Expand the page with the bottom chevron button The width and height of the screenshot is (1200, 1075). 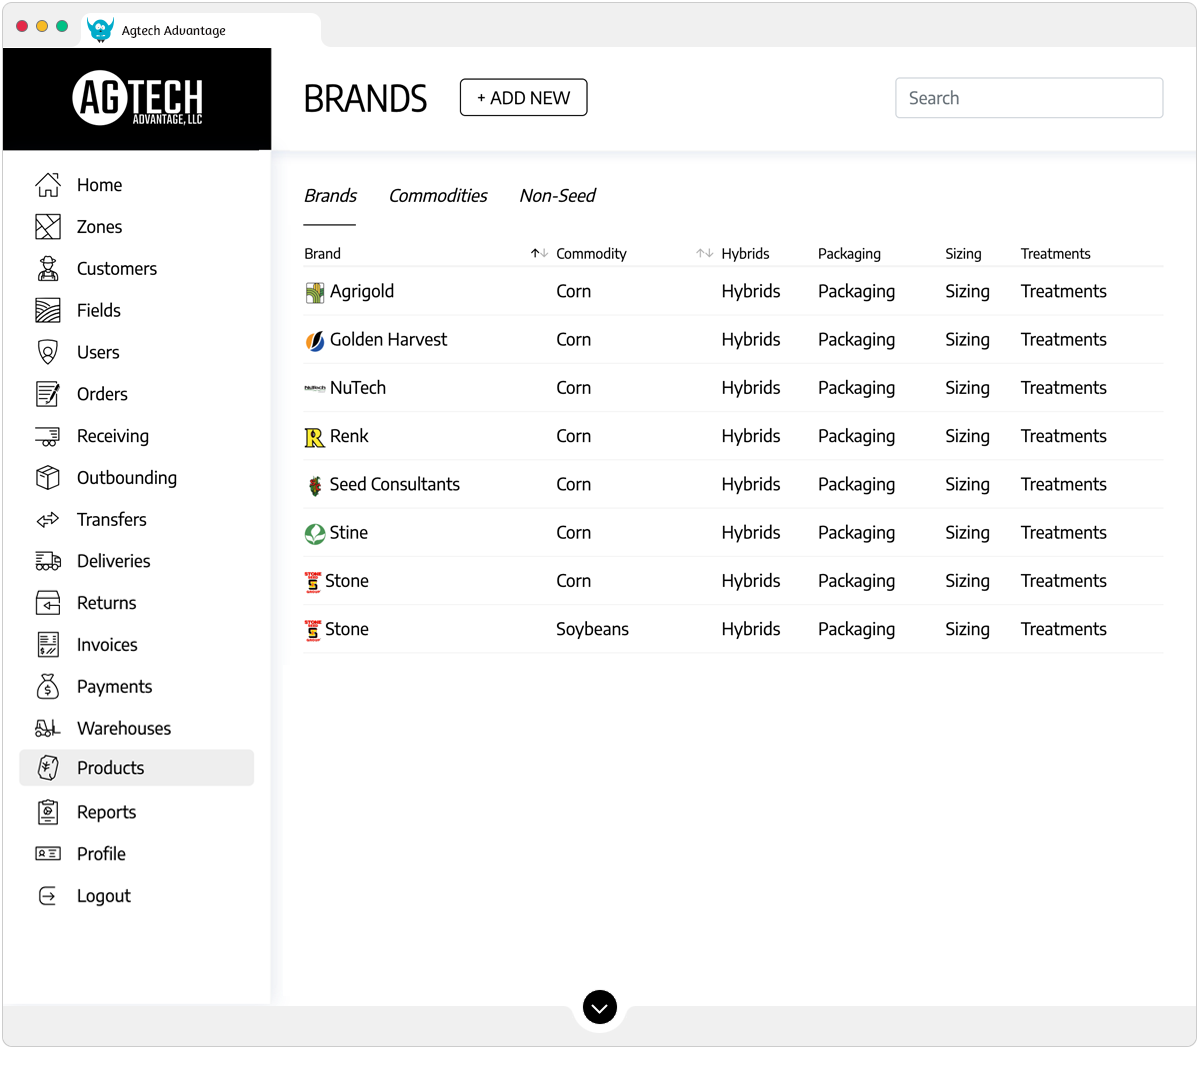pyautogui.click(x=600, y=1007)
